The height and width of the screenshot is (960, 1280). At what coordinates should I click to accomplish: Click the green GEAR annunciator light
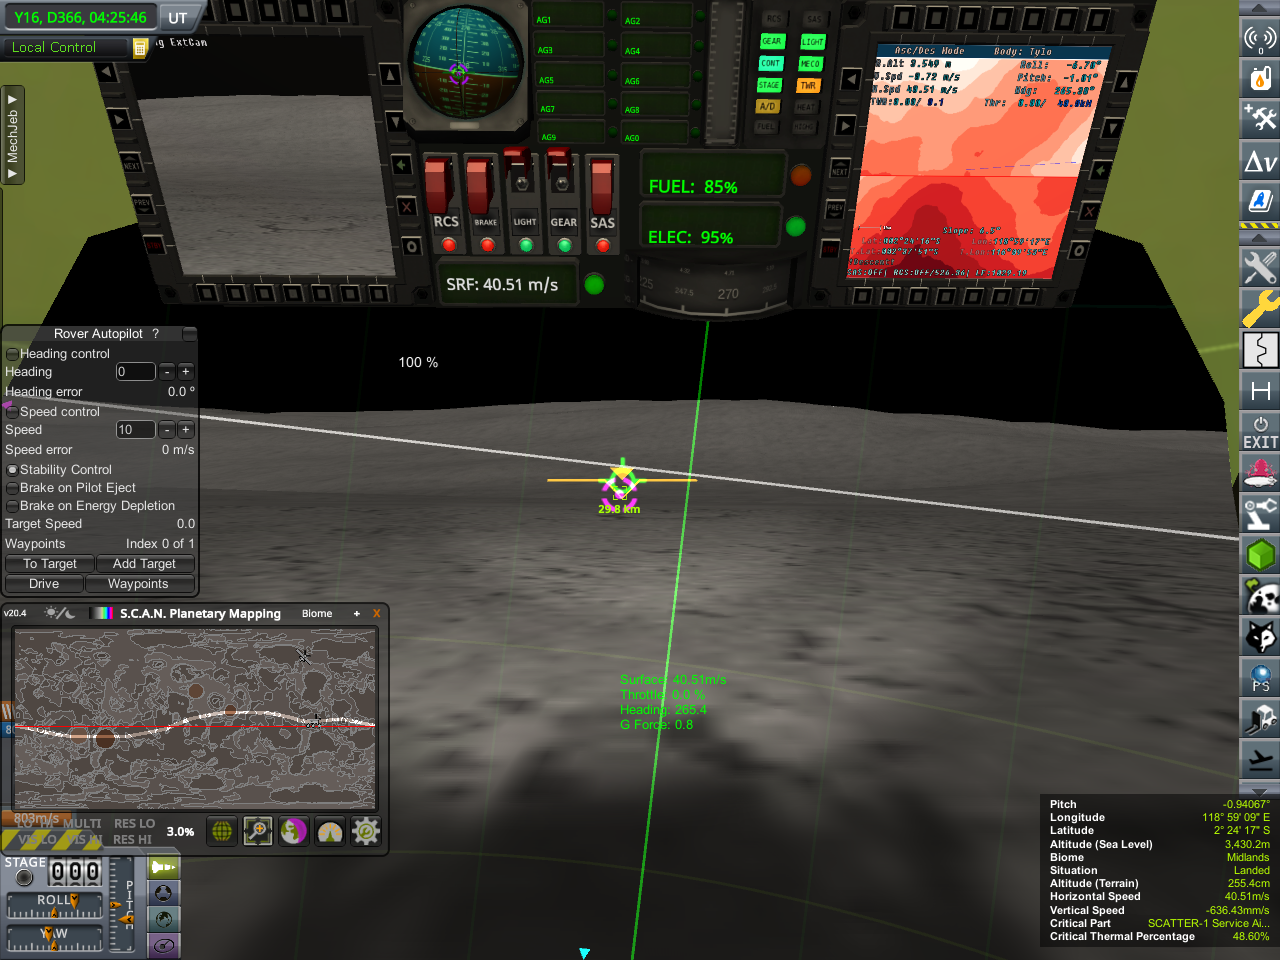point(771,41)
